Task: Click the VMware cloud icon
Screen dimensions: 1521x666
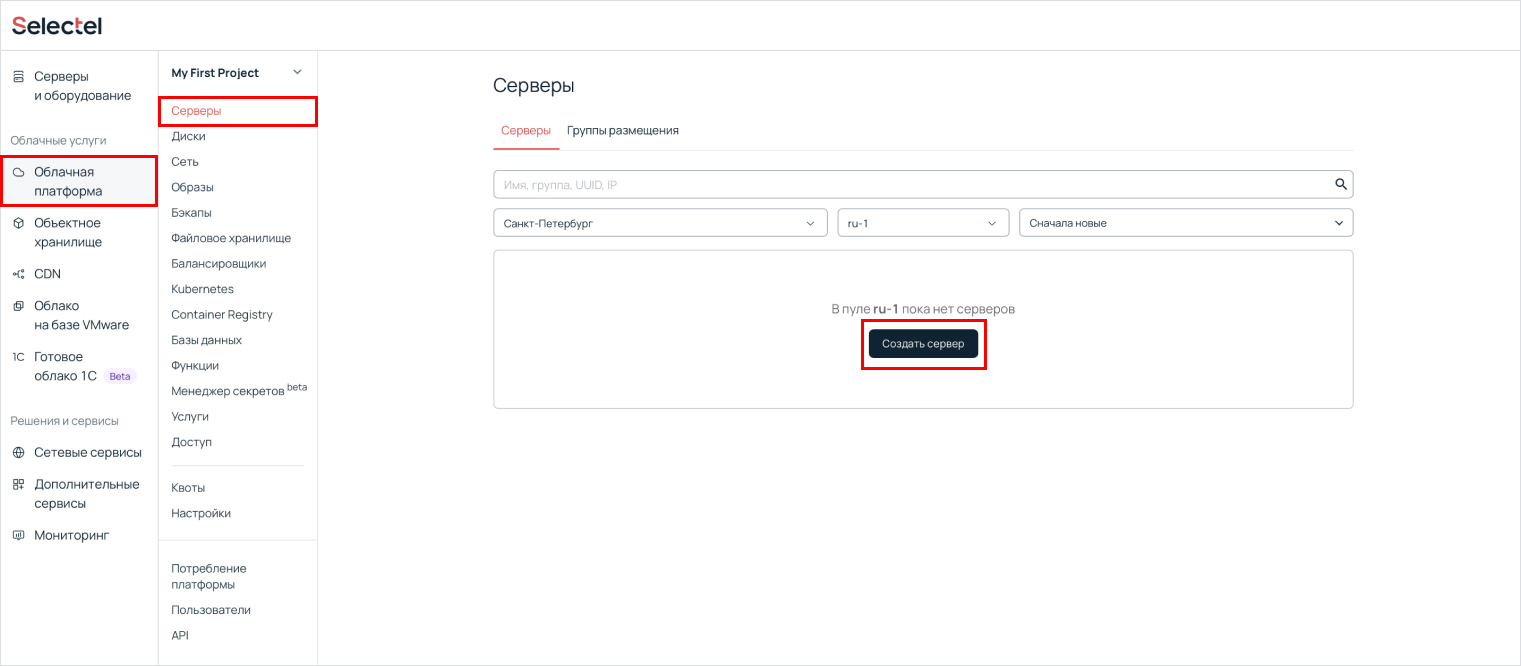Action: coord(18,306)
